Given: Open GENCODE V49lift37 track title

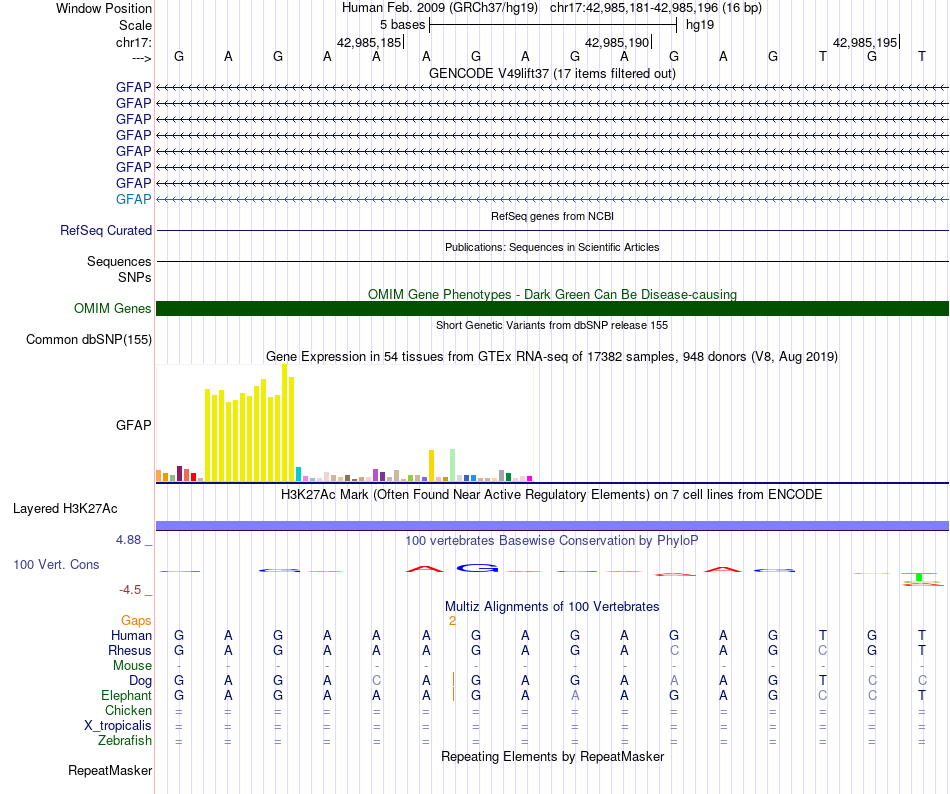Looking at the screenshot, I should point(552,73).
